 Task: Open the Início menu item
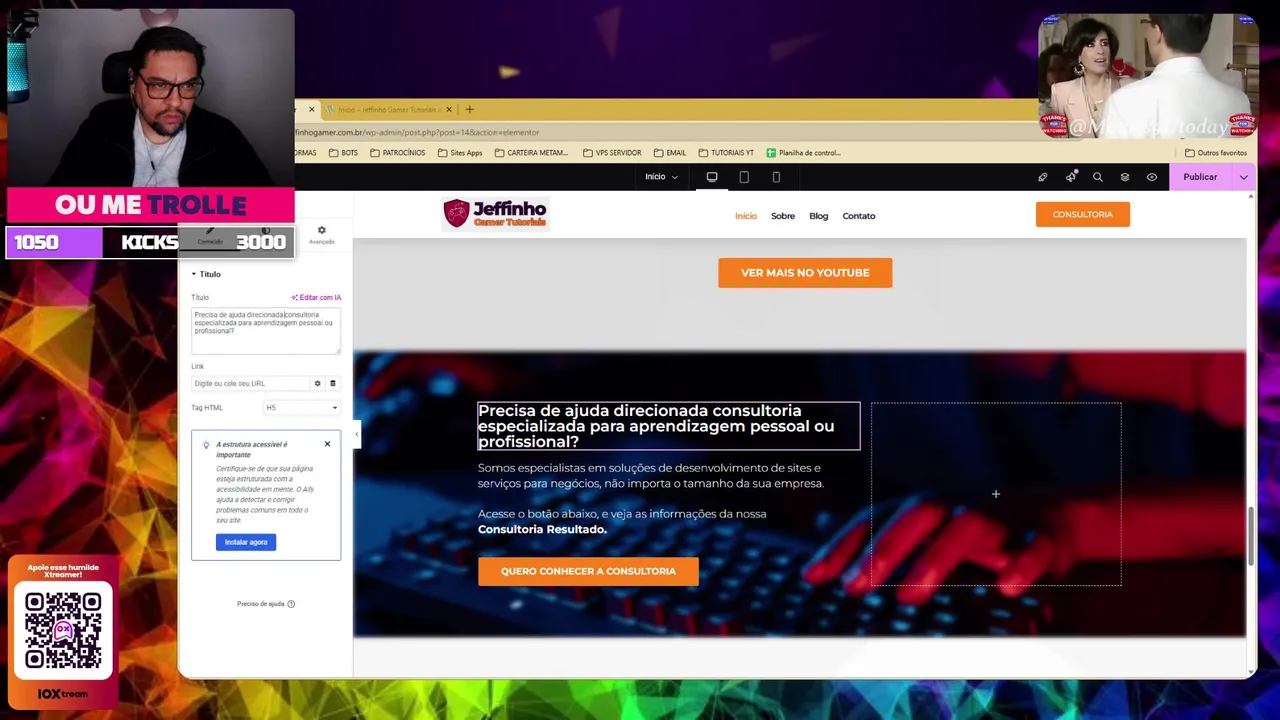click(746, 216)
